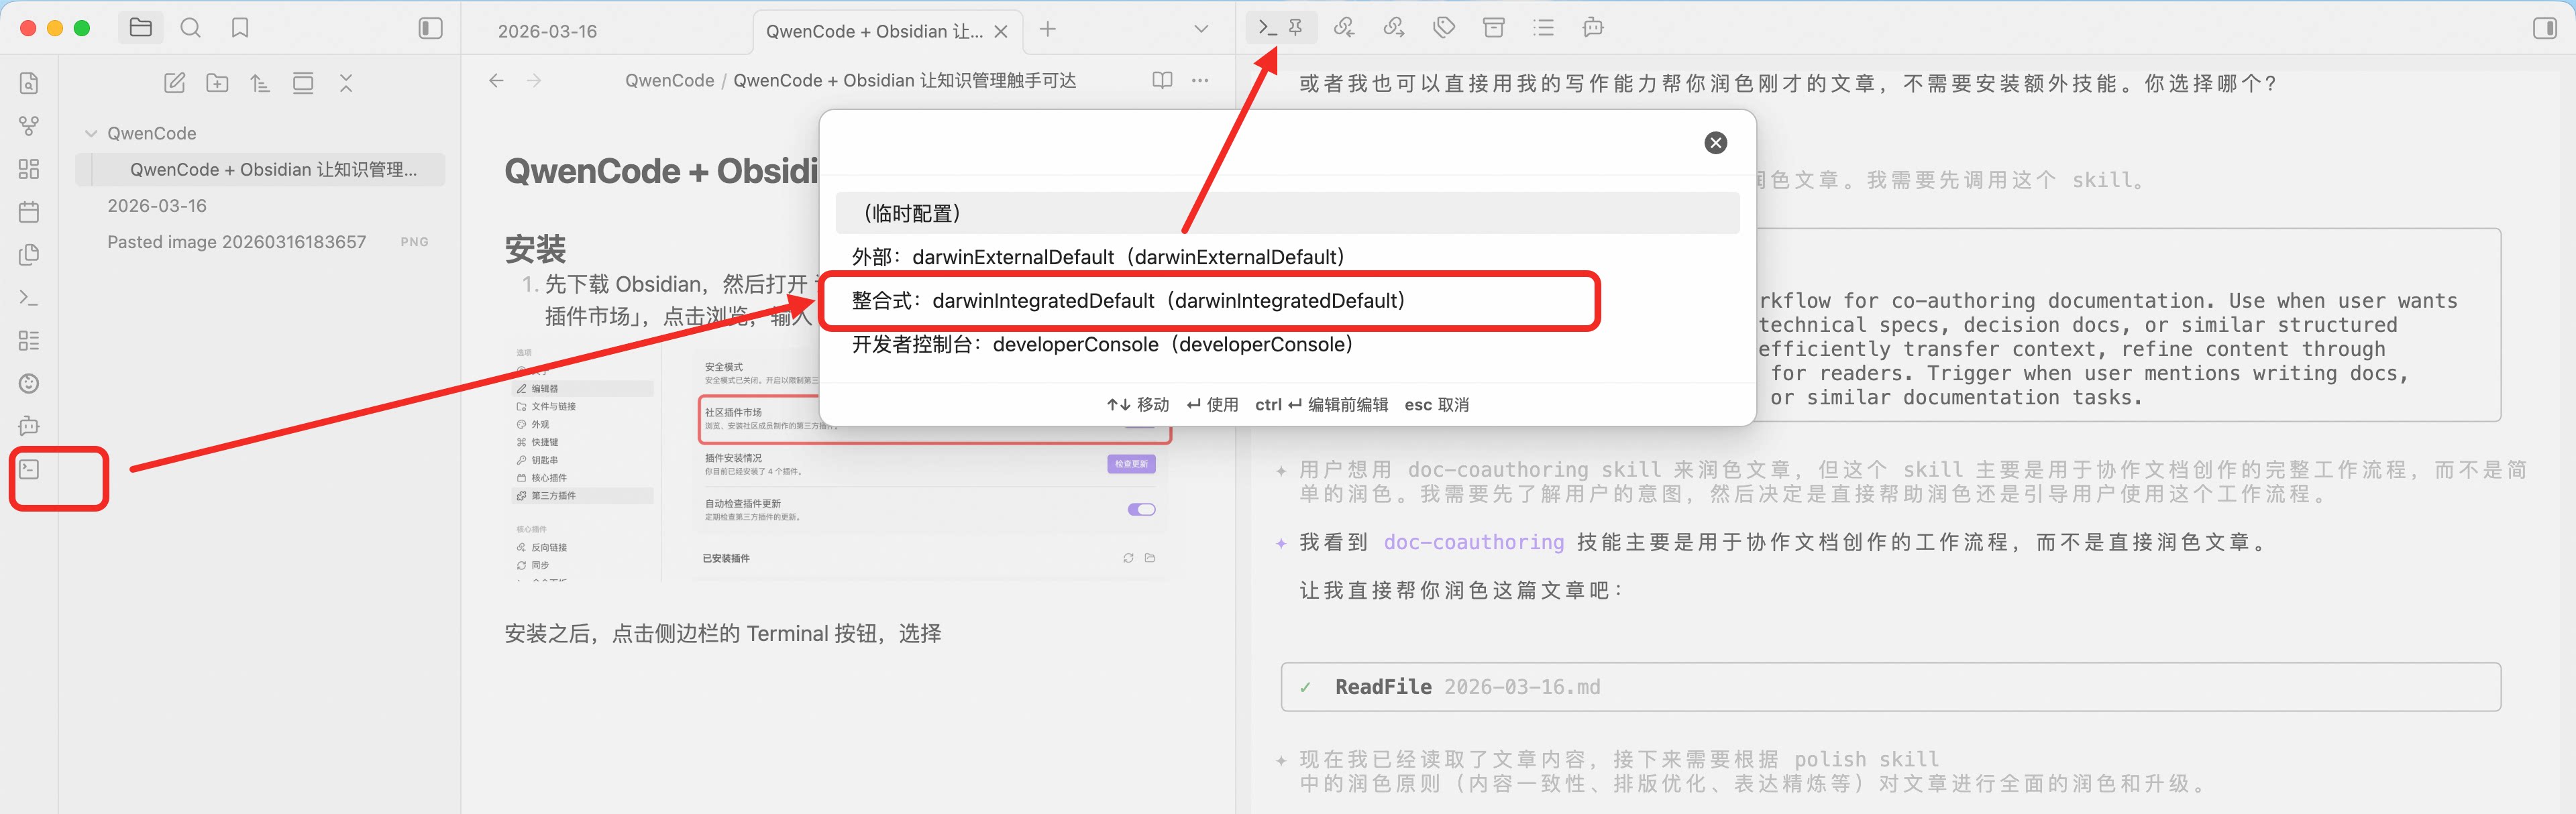Click the new folder icon
The width and height of the screenshot is (2576, 814).
click(217, 83)
